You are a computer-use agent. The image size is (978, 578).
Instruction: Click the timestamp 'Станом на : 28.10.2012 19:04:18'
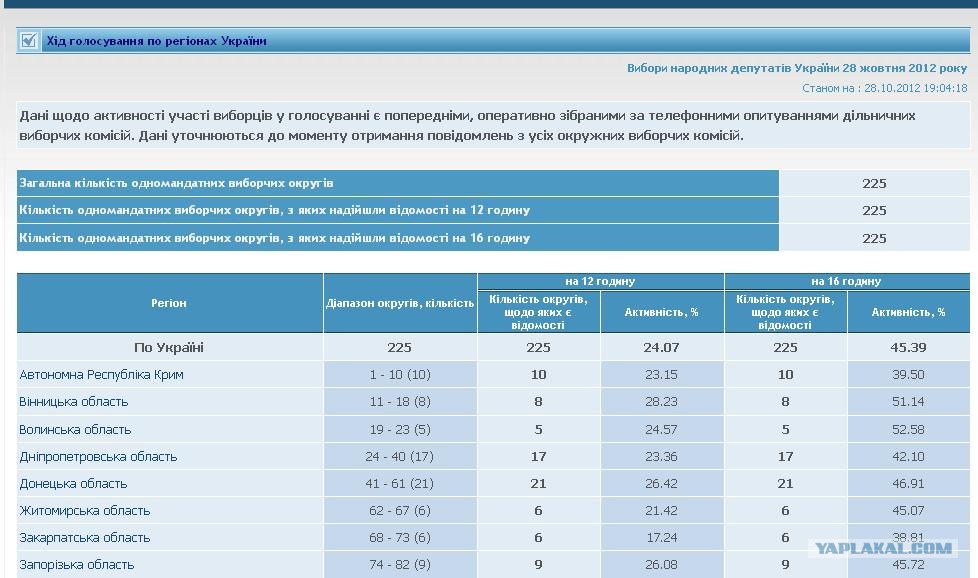coord(884,88)
